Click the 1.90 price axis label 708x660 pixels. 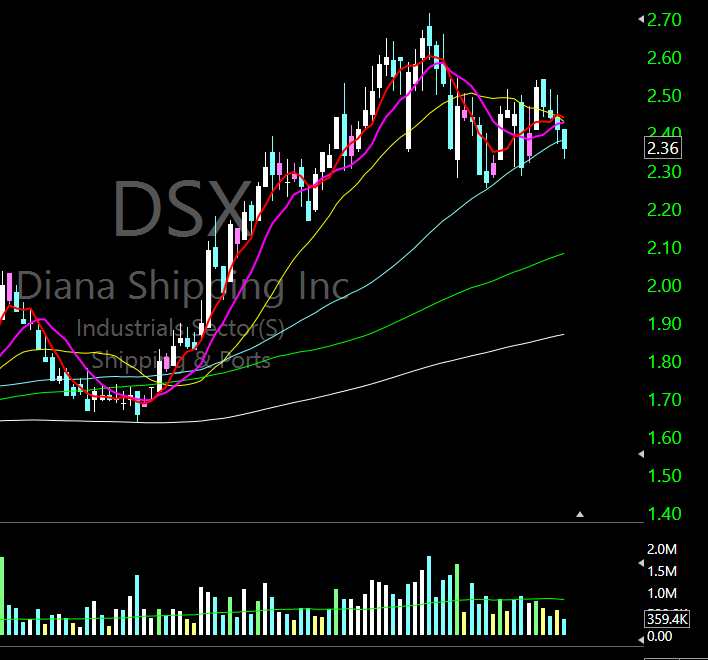point(664,324)
